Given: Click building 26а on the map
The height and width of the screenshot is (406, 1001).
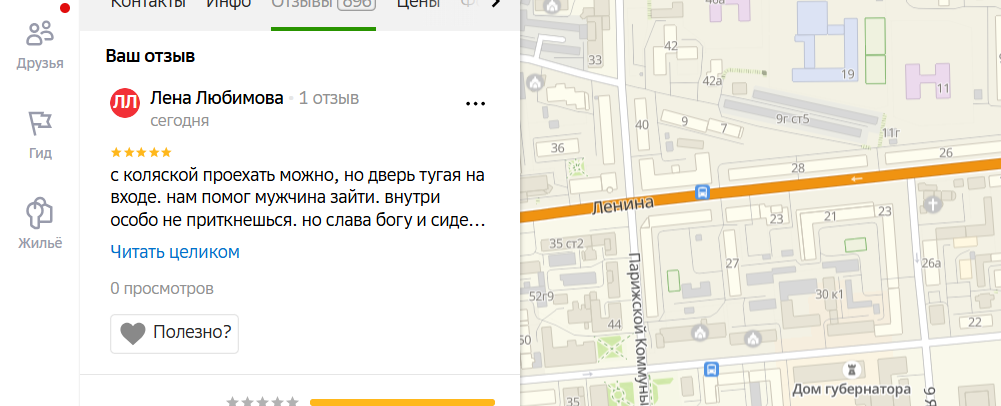Looking at the screenshot, I should [931, 262].
